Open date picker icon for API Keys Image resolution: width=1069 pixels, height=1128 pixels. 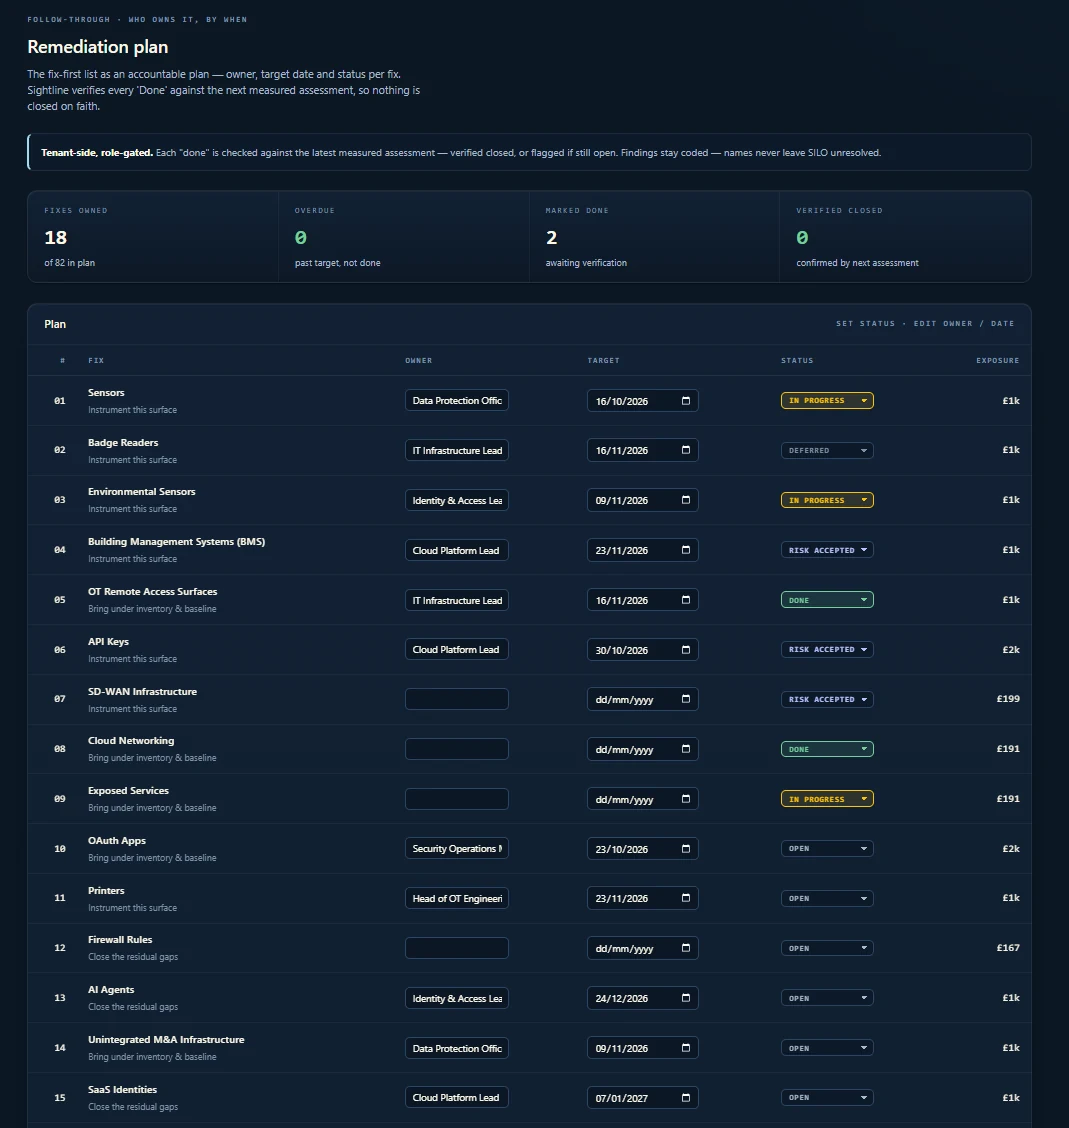click(686, 650)
